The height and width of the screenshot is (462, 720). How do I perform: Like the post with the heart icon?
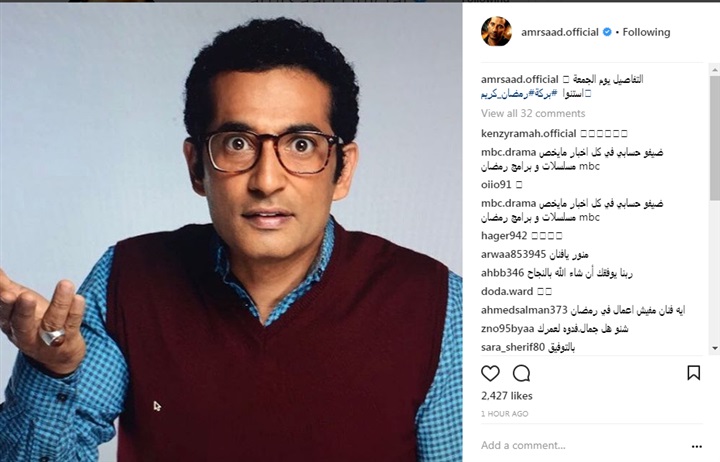tap(490, 373)
